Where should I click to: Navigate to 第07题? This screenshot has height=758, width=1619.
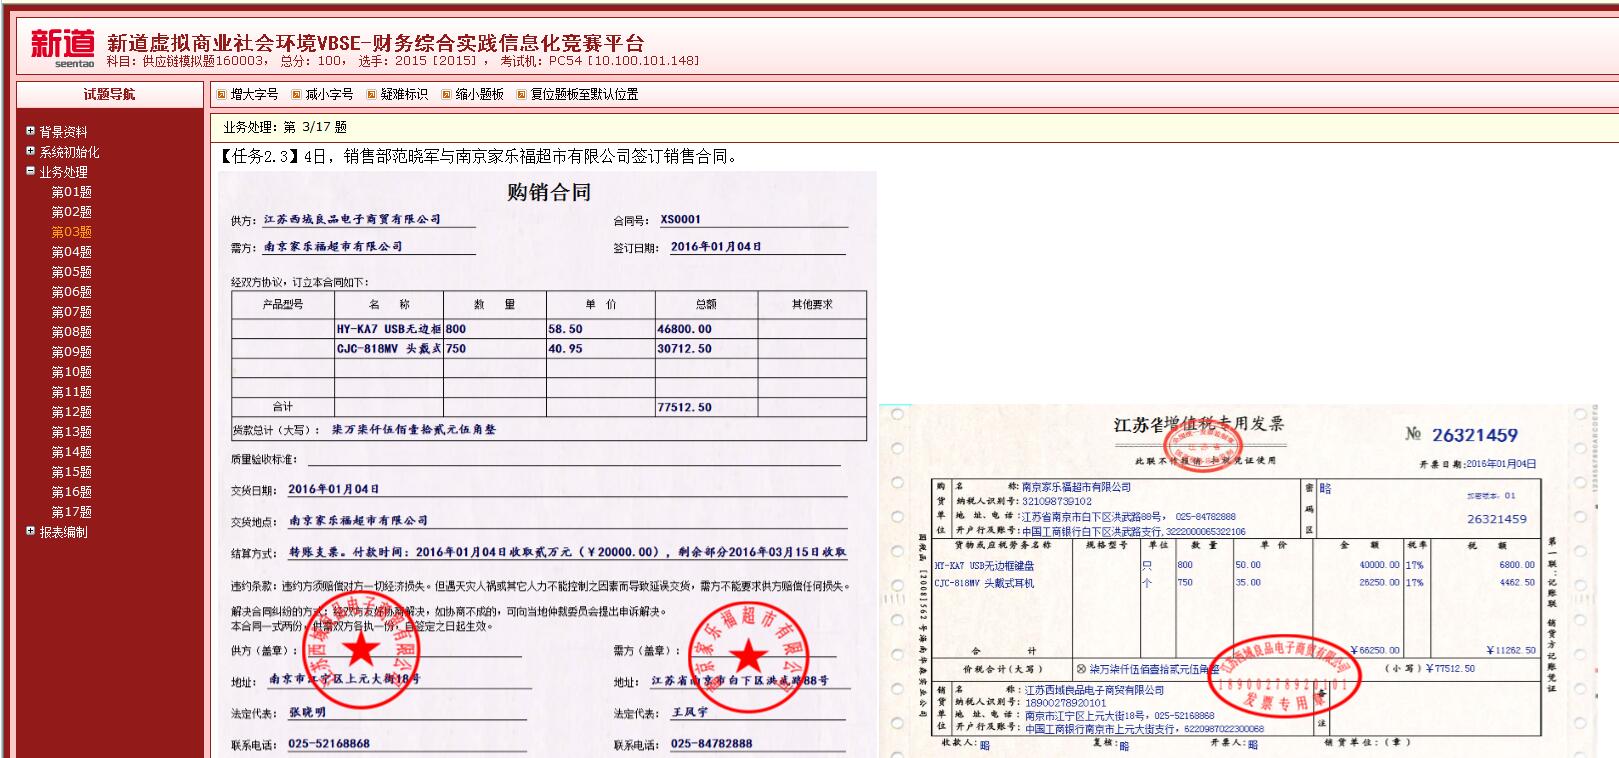(x=72, y=312)
